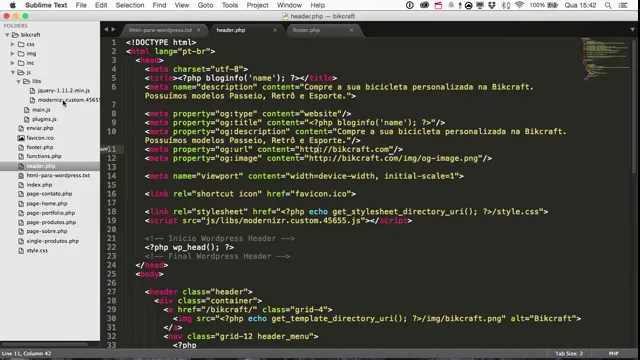Click the favicon.ico file icon in sidebar

tap(21, 138)
